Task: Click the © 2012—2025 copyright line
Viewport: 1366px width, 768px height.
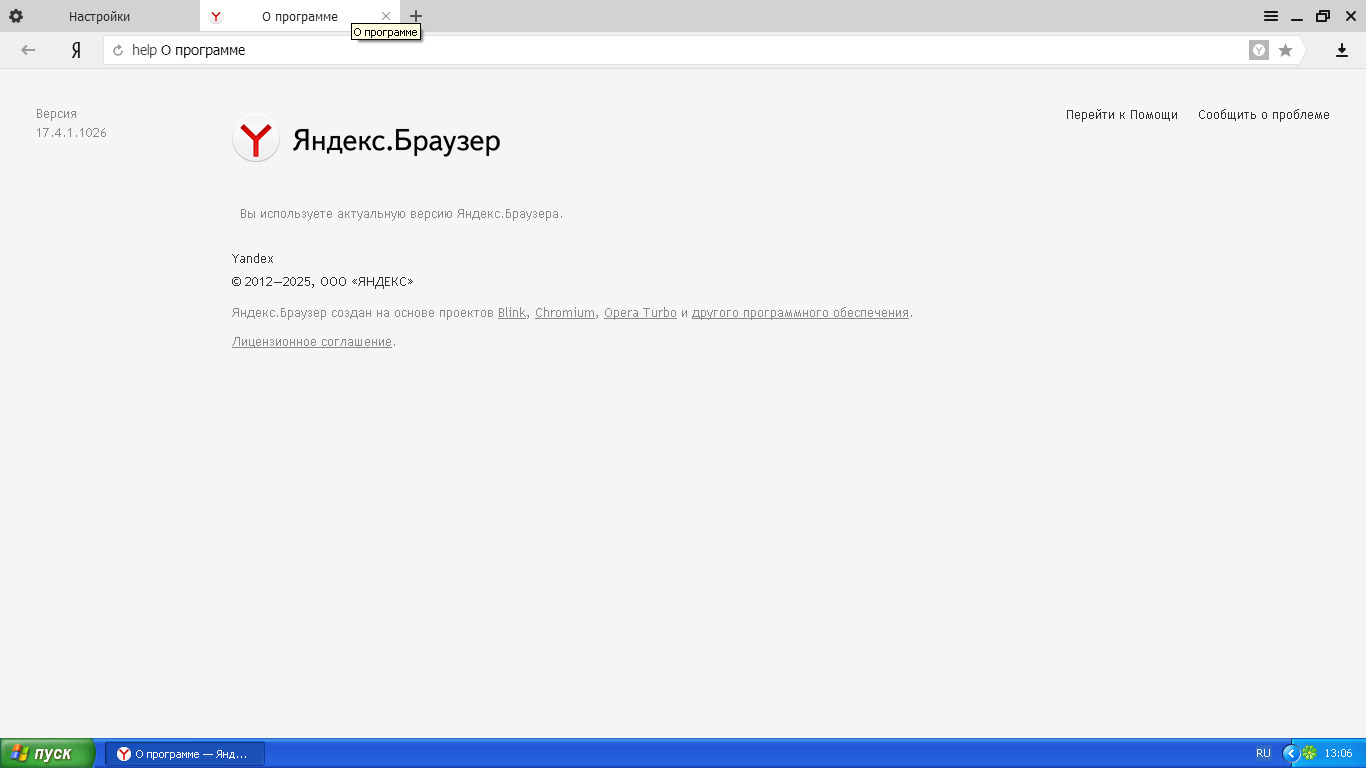Action: (322, 282)
